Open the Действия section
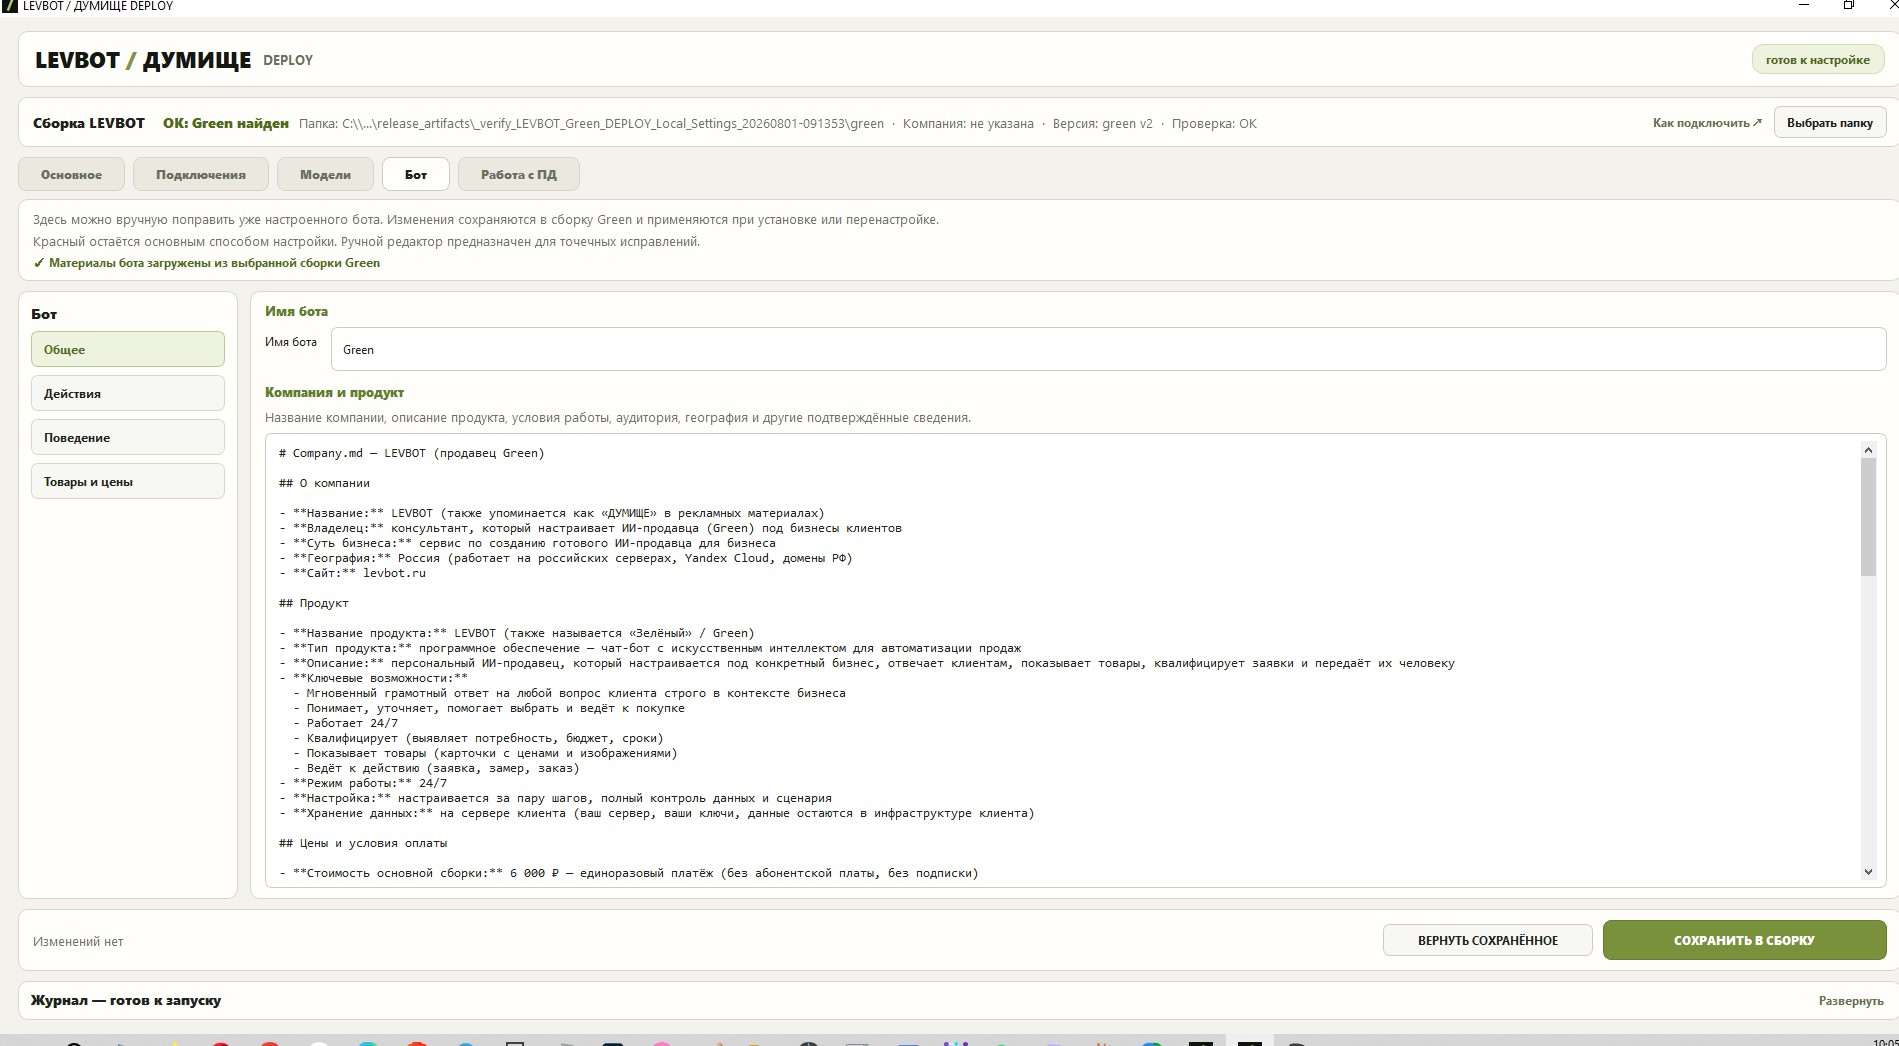Viewport: 1899px width, 1046px height. coord(128,393)
